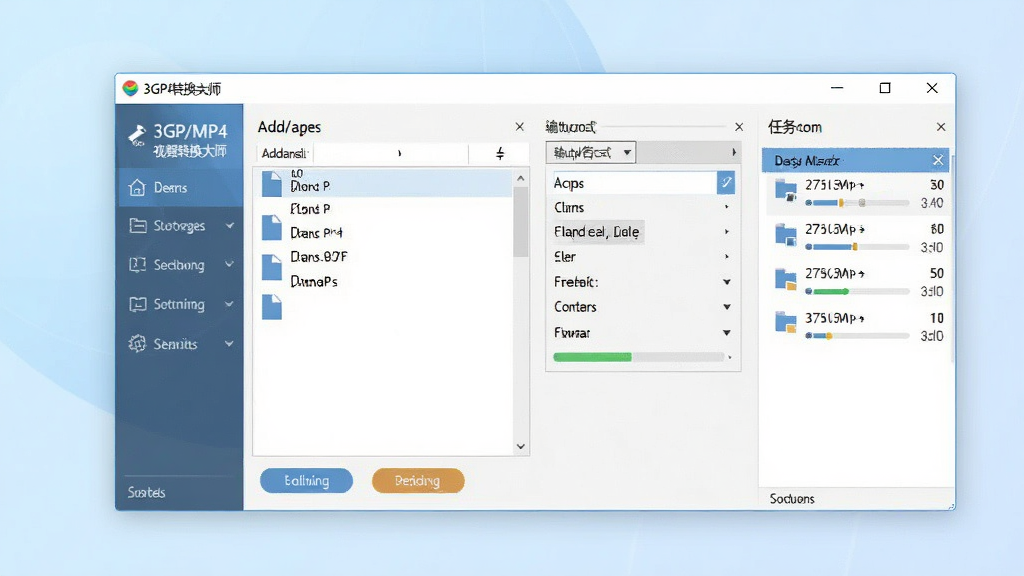Expand the Clims option arrow
The image size is (1024, 576).
pyautogui.click(x=726, y=207)
